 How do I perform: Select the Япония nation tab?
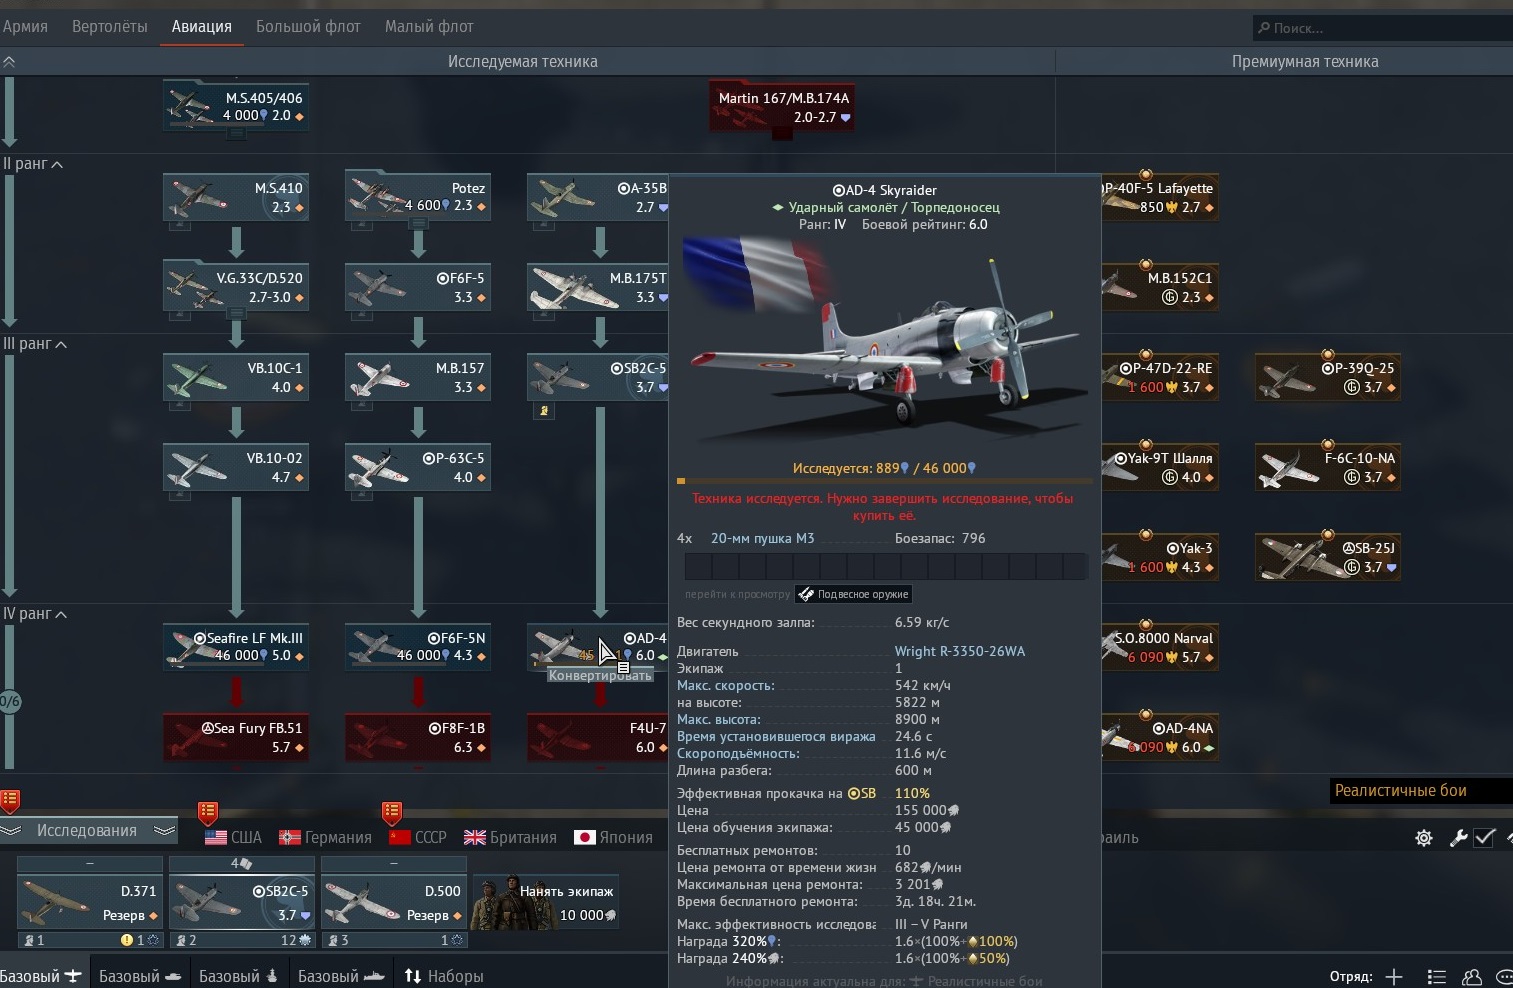(x=613, y=838)
